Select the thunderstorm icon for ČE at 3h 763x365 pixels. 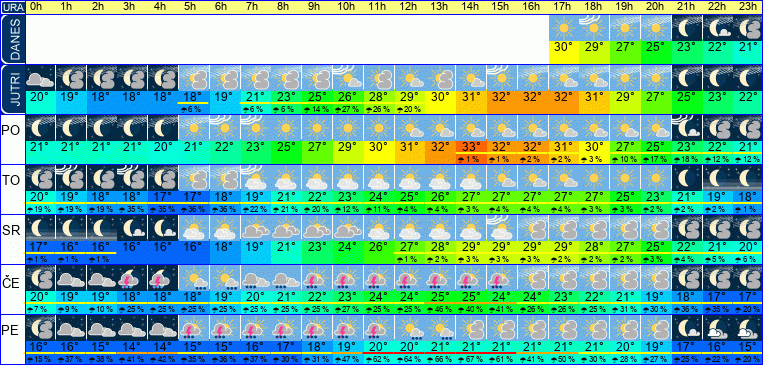coord(132,278)
